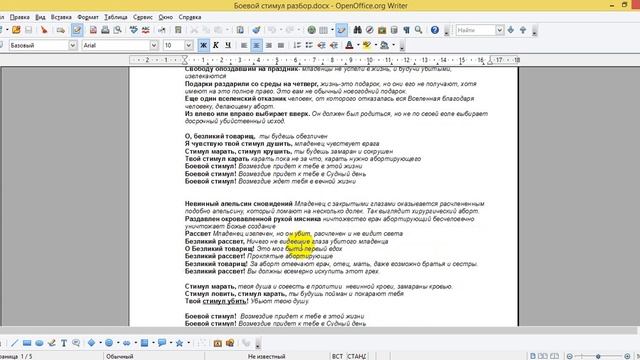Expand the Базовый paragraph style dropdown

[72, 45]
